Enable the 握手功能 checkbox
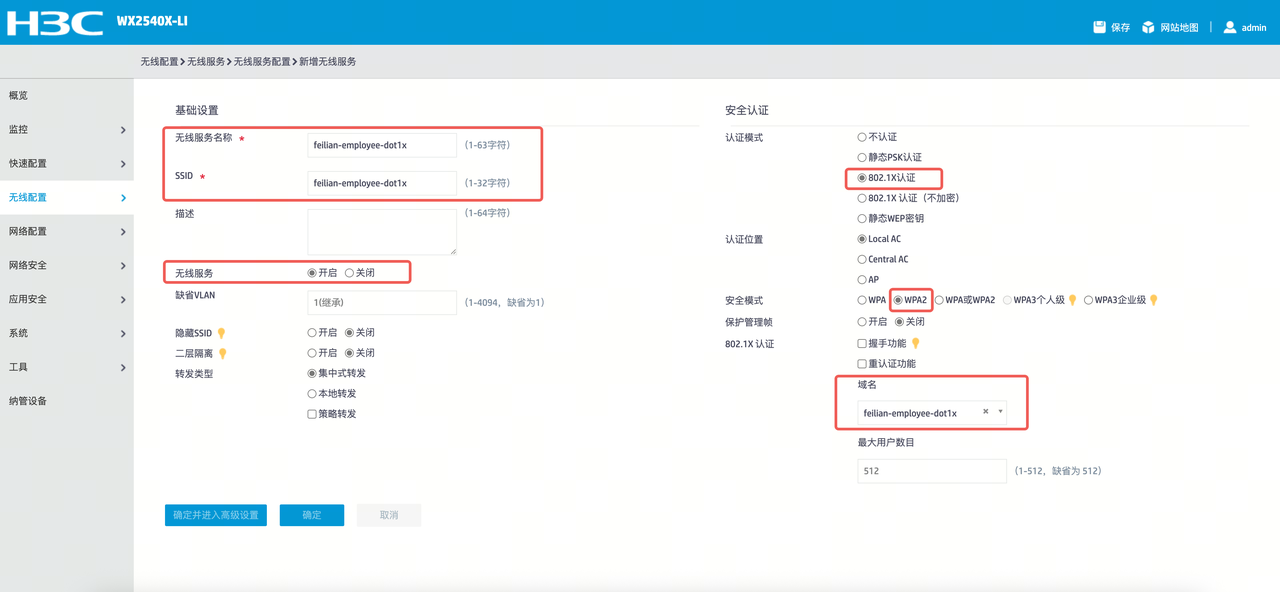Image resolution: width=1280 pixels, height=592 pixels. 862,343
